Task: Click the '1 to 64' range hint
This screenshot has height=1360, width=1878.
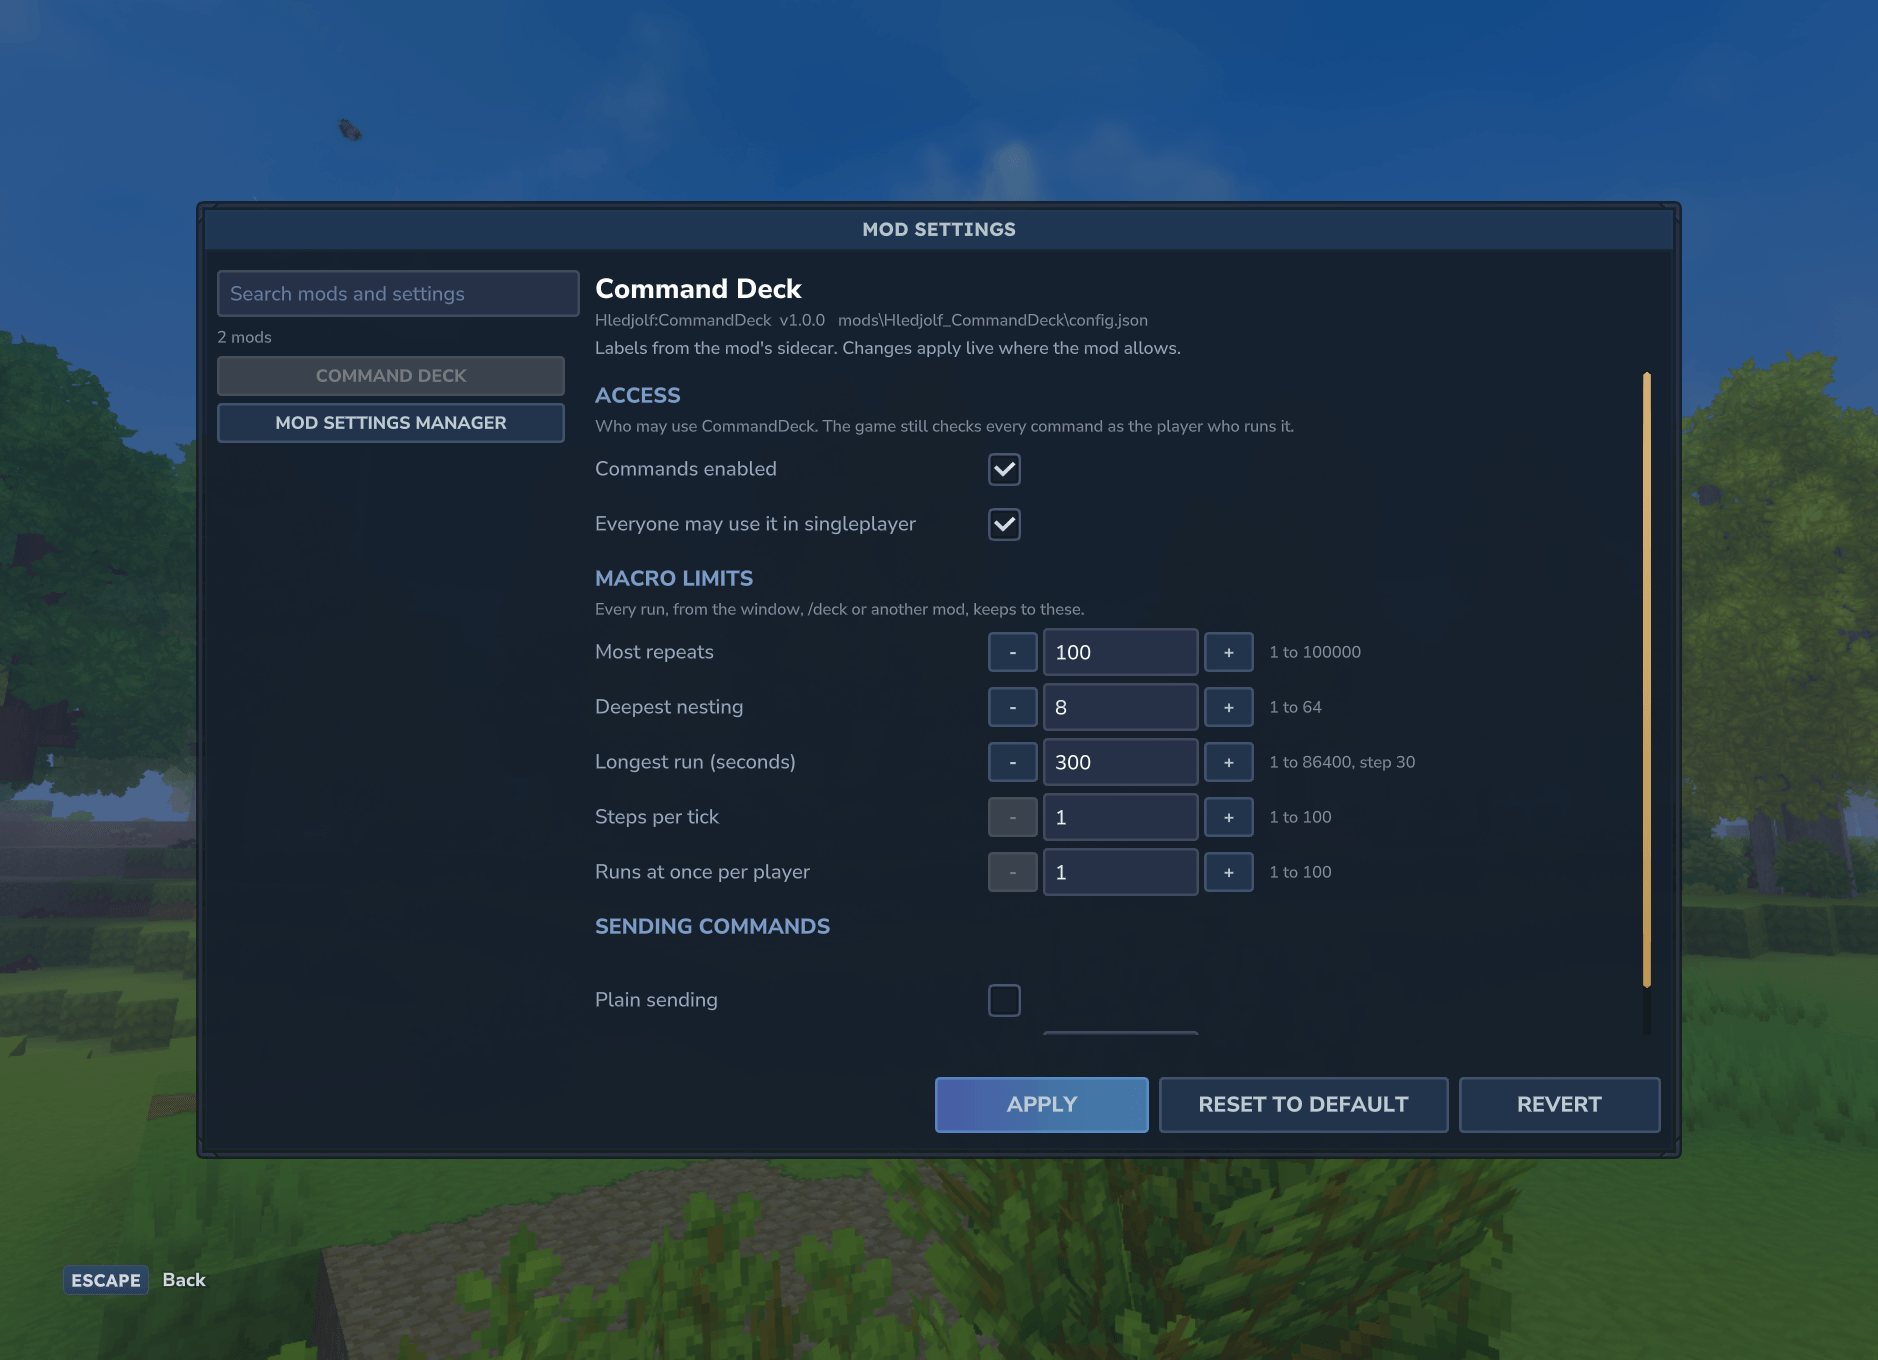Action: point(1295,707)
